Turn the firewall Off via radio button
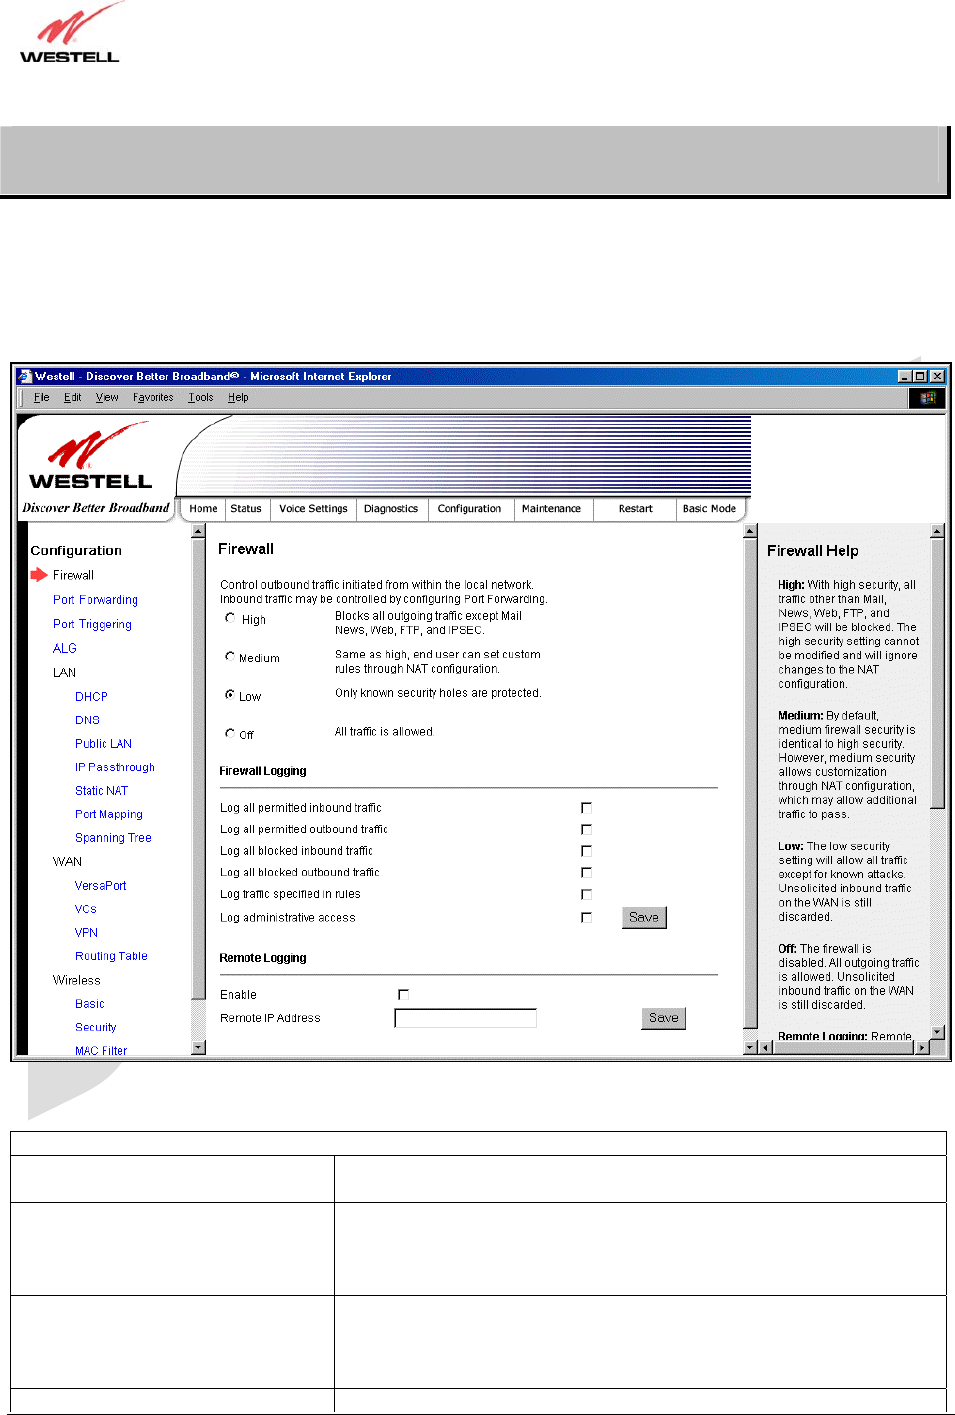 coord(230,733)
